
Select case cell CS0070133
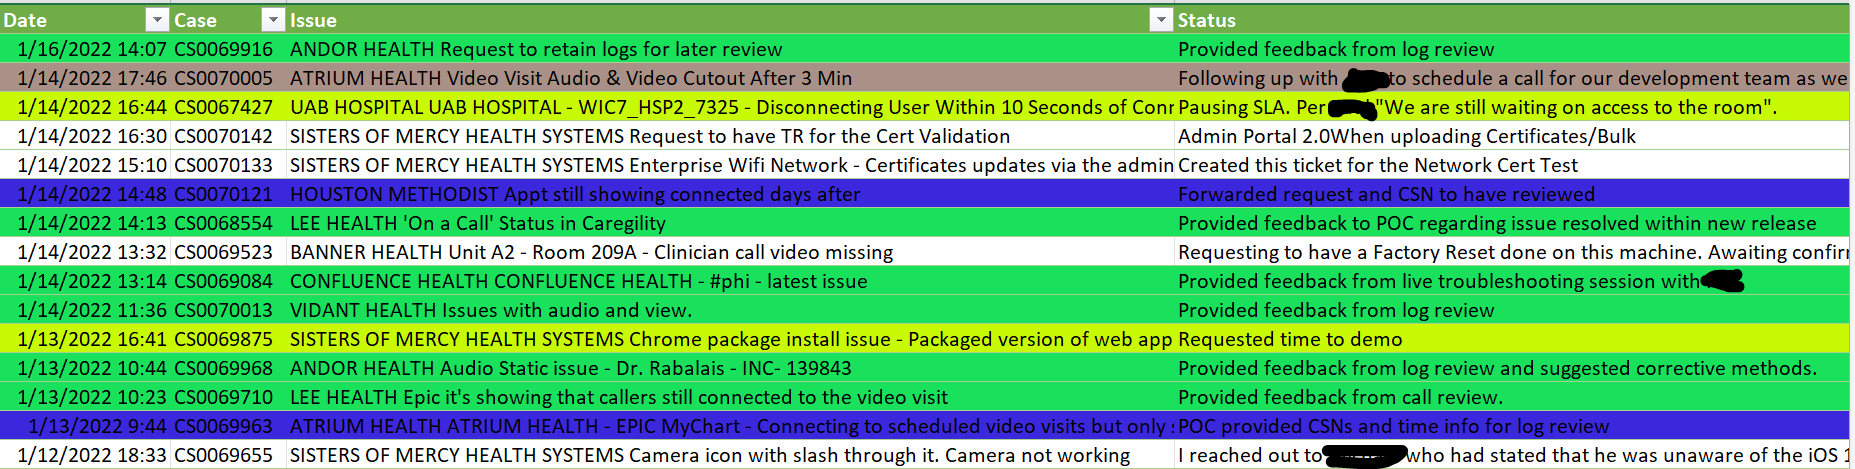click(x=229, y=165)
